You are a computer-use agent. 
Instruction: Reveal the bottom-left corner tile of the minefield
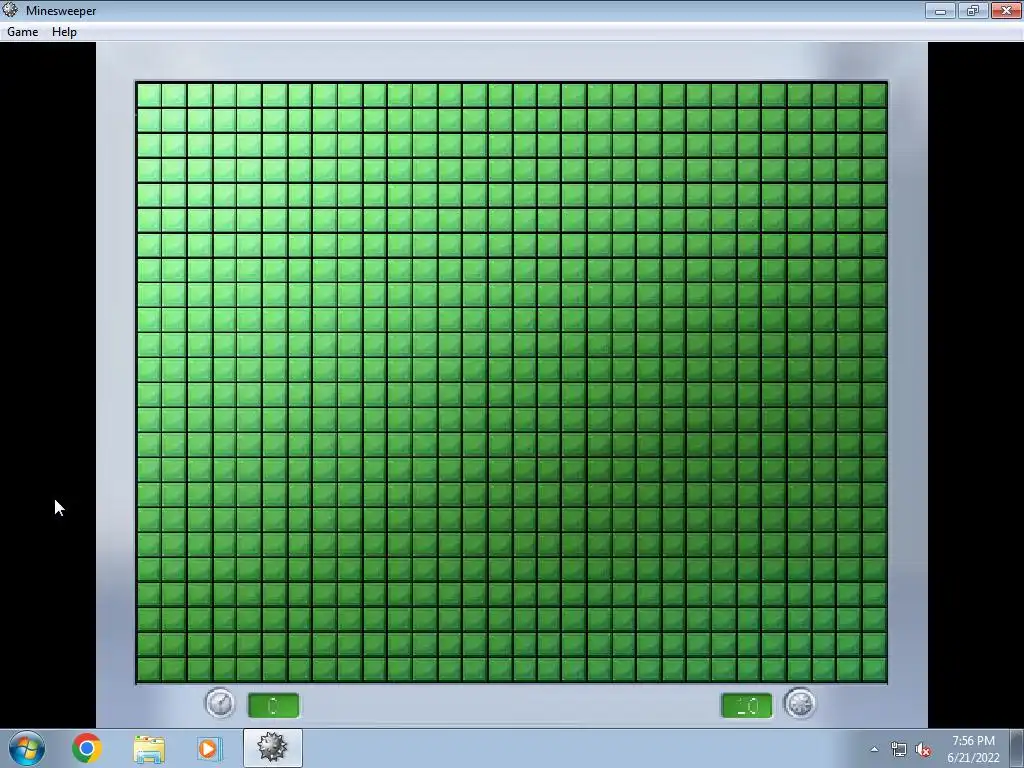pyautogui.click(x=149, y=669)
